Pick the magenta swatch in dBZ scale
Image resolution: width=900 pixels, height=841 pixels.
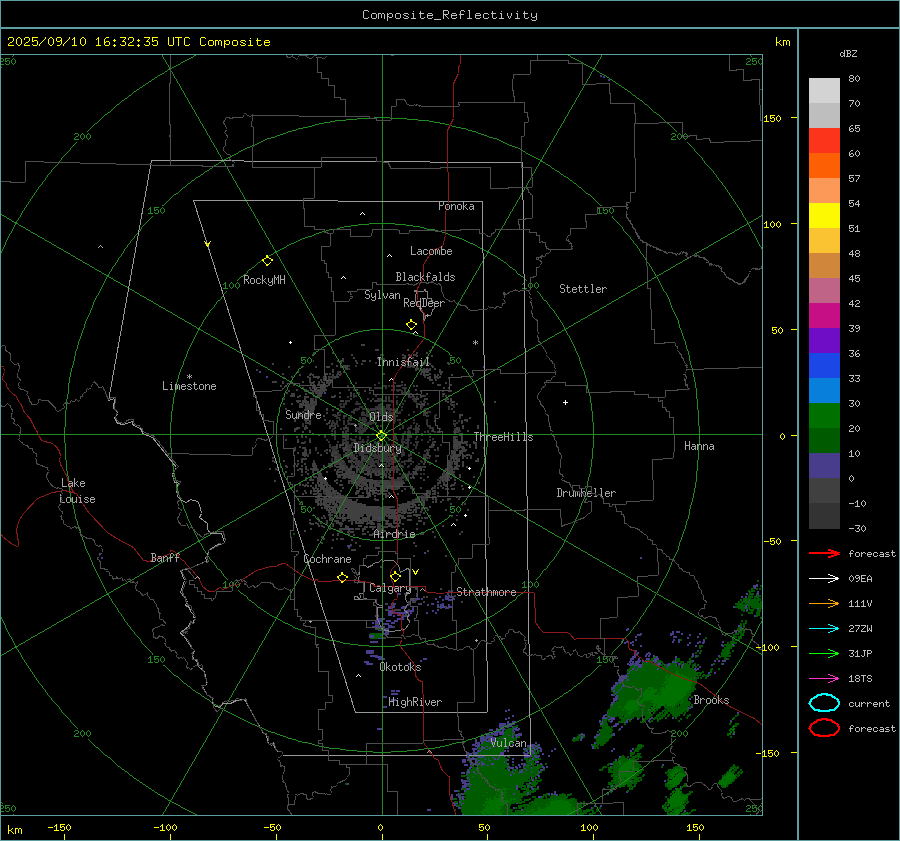pyautogui.click(x=824, y=316)
